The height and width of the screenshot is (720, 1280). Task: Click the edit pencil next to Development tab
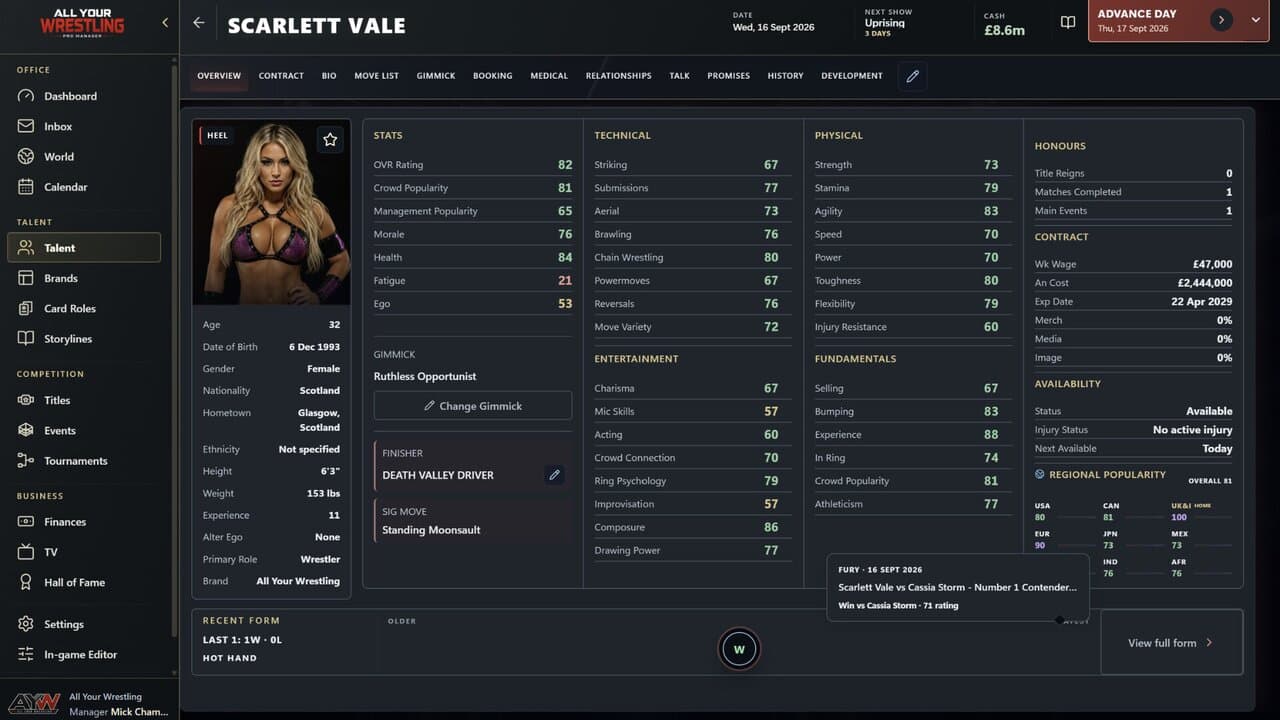point(912,76)
